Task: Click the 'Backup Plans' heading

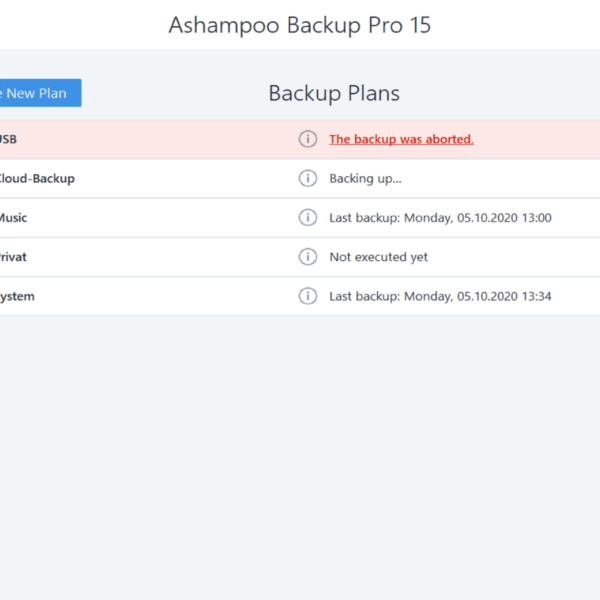Action: tap(334, 93)
